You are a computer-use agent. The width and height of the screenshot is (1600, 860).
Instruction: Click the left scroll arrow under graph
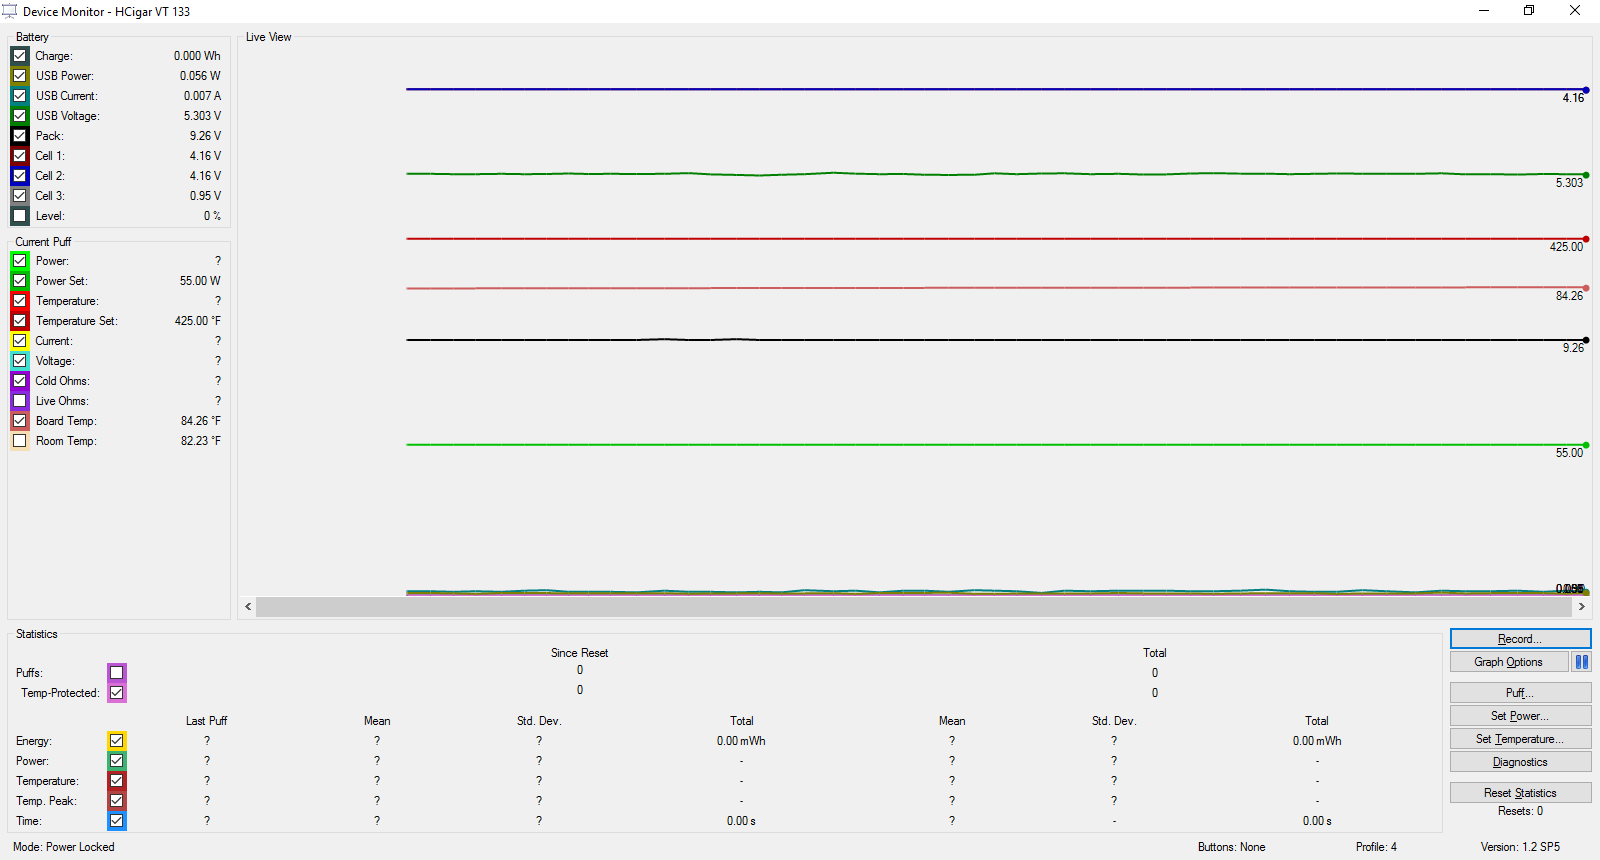tap(248, 607)
